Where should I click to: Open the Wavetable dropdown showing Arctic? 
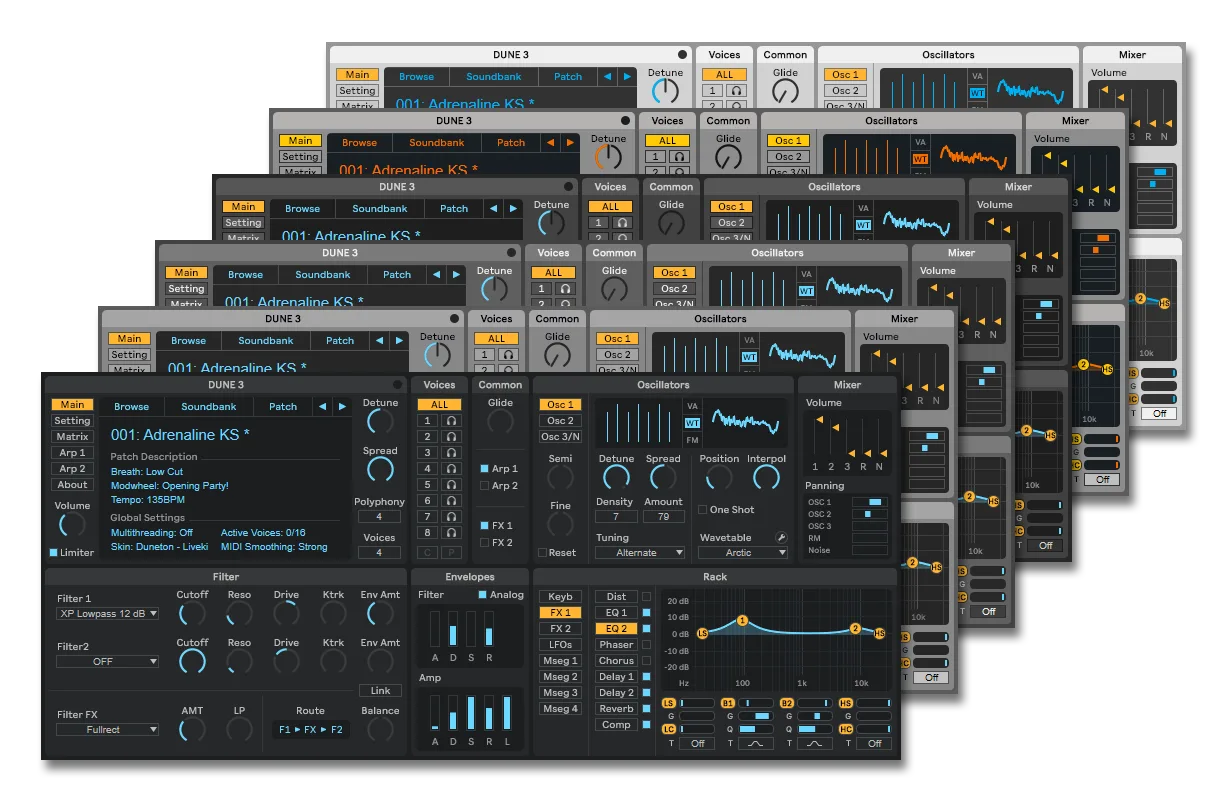click(x=744, y=552)
